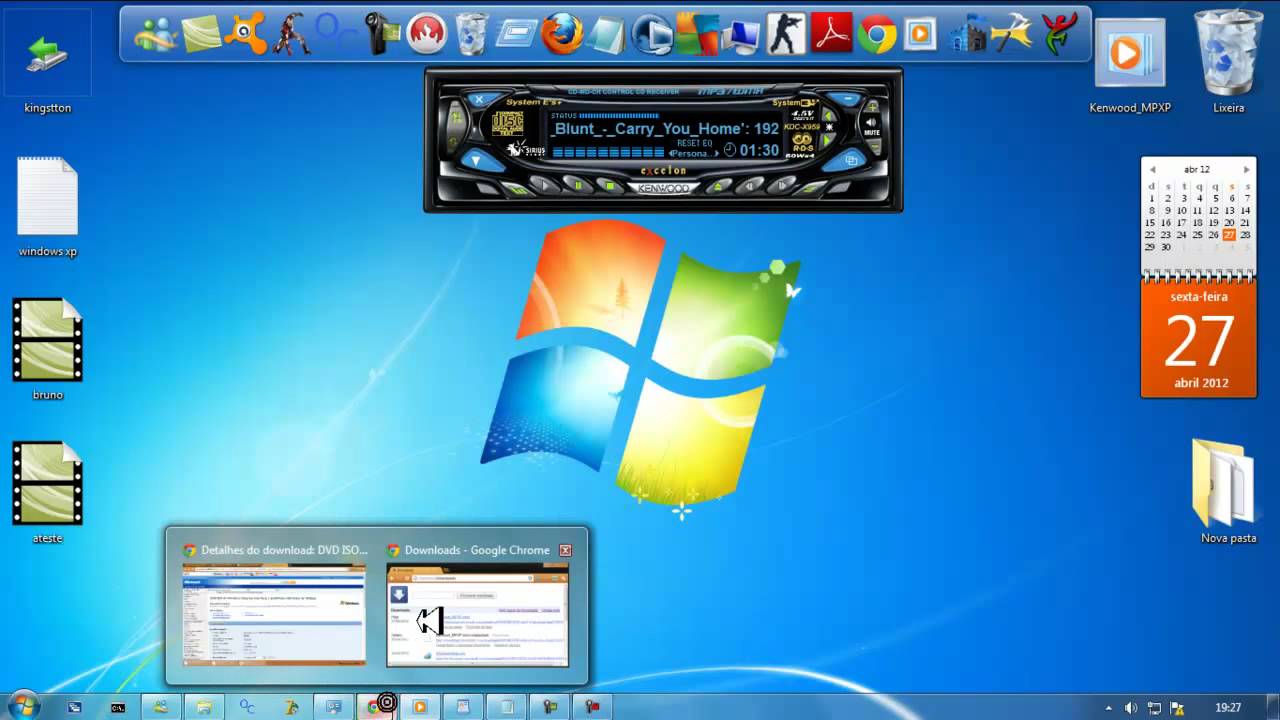Select the windows xp file on desktop

(x=48, y=206)
